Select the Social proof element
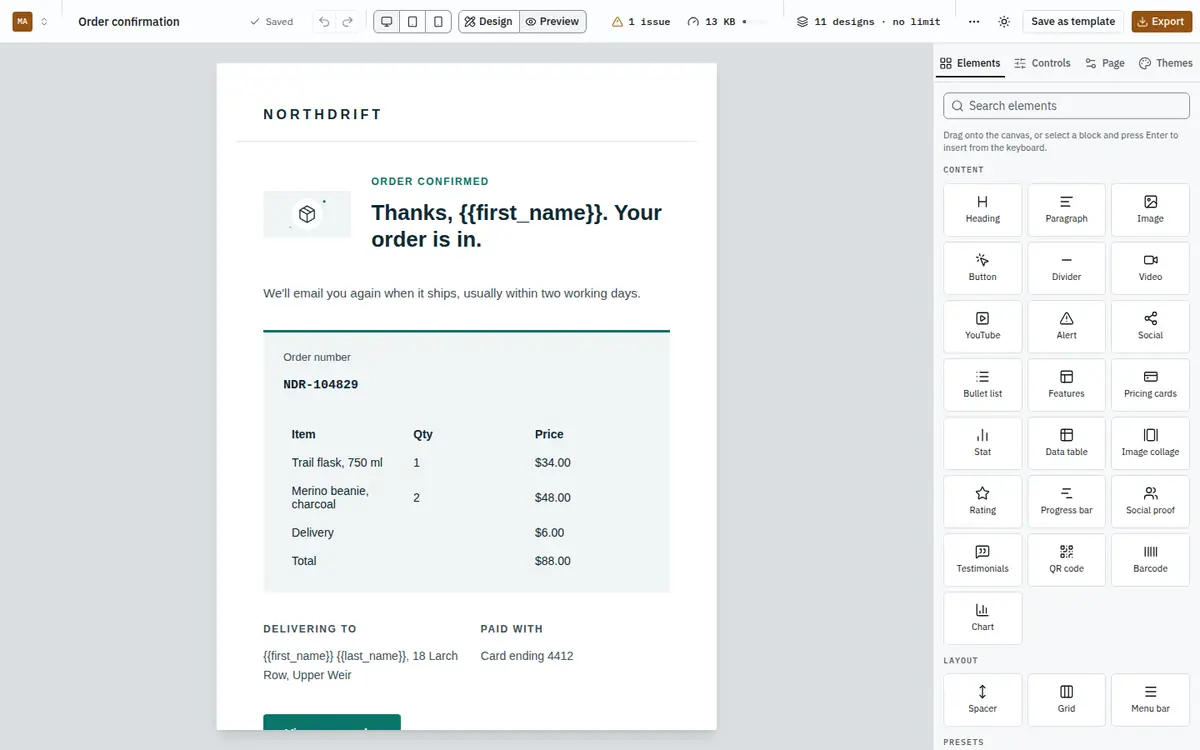Screen dimensions: 1200x750 click(x=1150, y=501)
